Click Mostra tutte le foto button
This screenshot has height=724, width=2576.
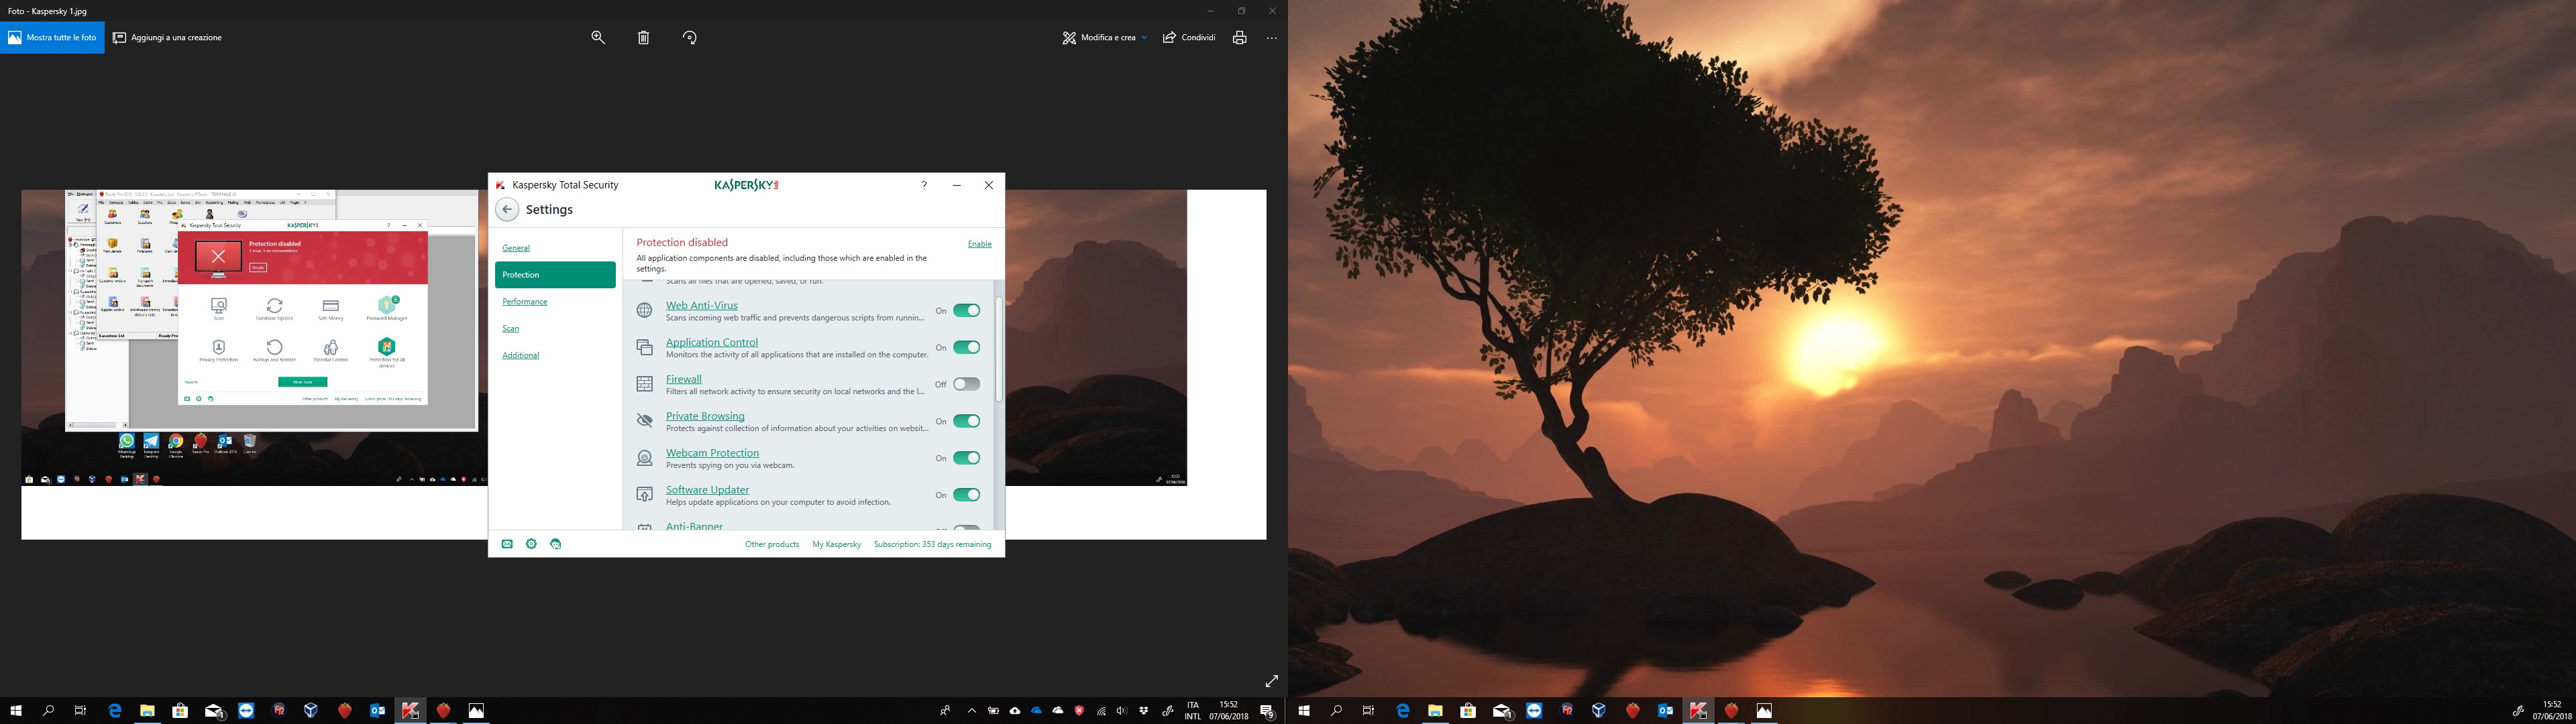(x=52, y=38)
